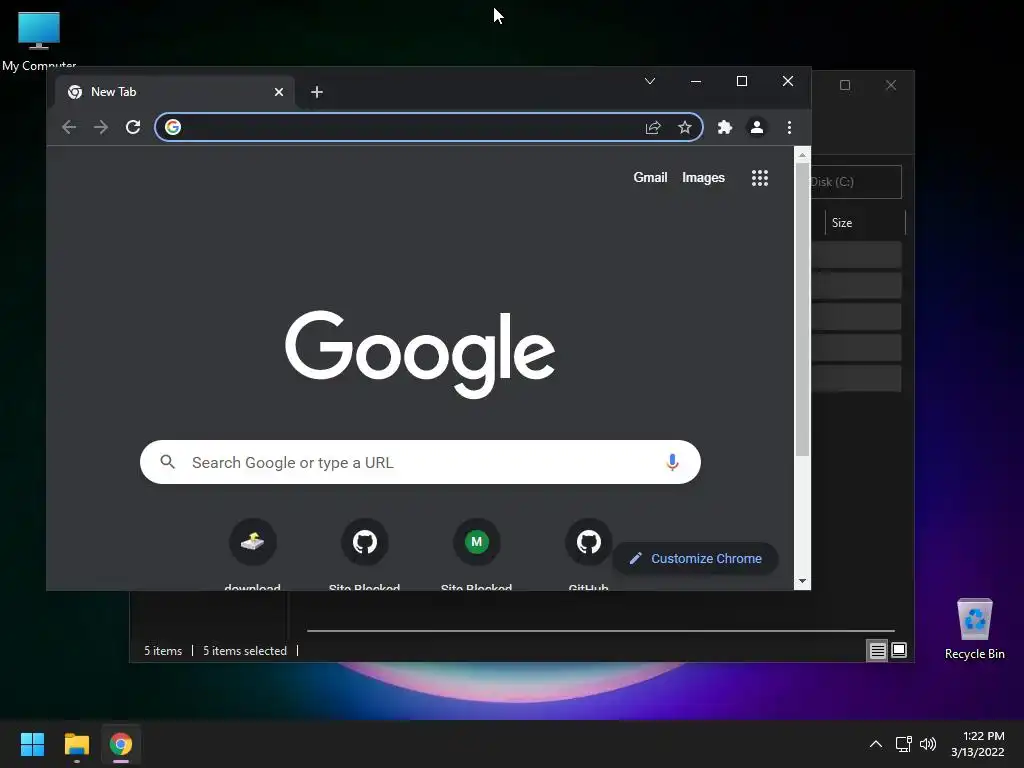Viewport: 1024px width, 768px height.
Task: Click the horizontal scrollbar in File Explorer
Action: point(601,631)
